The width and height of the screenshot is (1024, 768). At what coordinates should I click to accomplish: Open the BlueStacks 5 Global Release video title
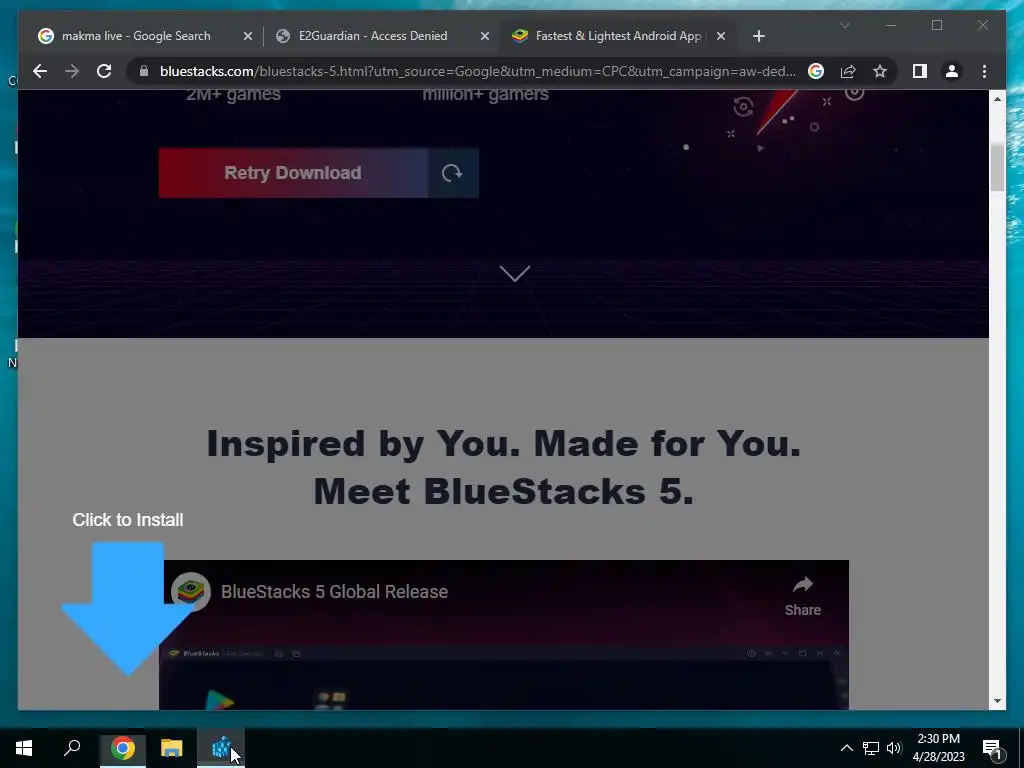pyautogui.click(x=334, y=592)
